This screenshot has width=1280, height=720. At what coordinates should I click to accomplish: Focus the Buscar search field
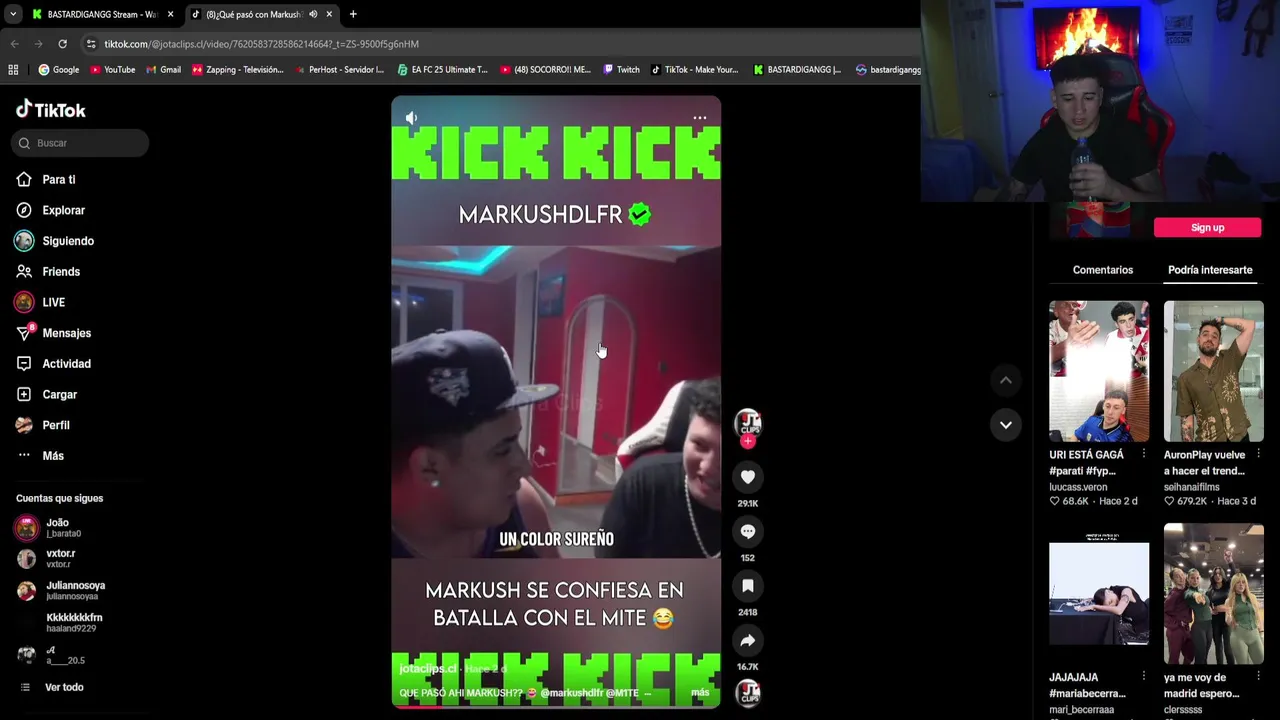[x=81, y=143]
